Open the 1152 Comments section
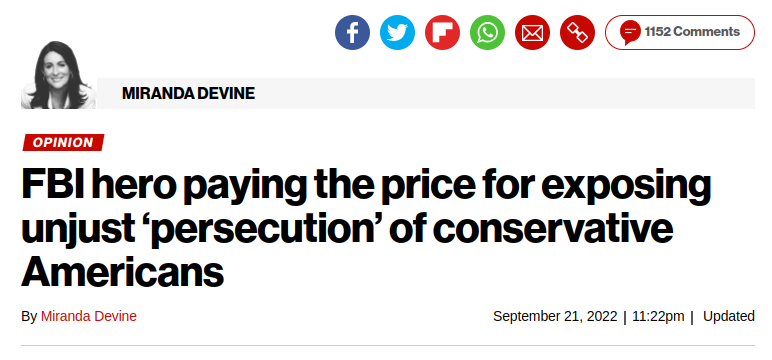 click(679, 33)
